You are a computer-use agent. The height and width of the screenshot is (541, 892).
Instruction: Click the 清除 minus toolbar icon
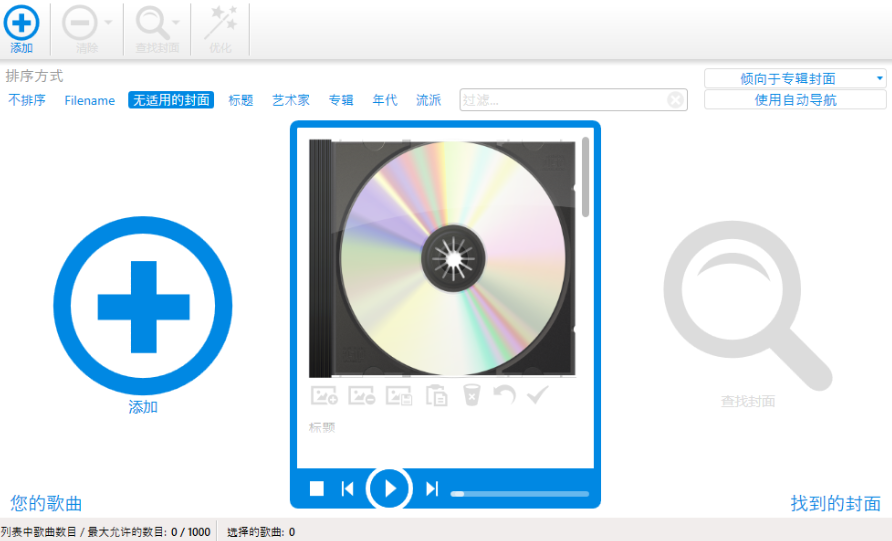(80, 23)
